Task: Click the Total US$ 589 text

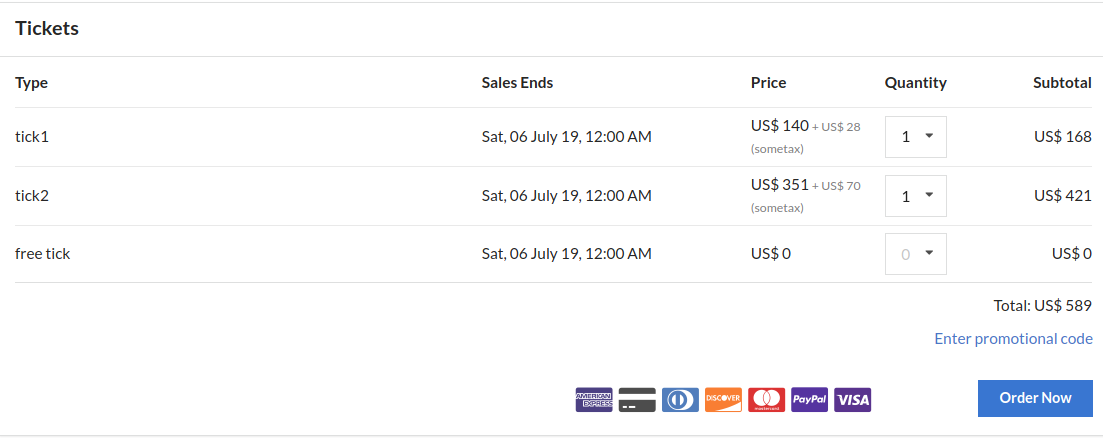Action: point(1041,305)
